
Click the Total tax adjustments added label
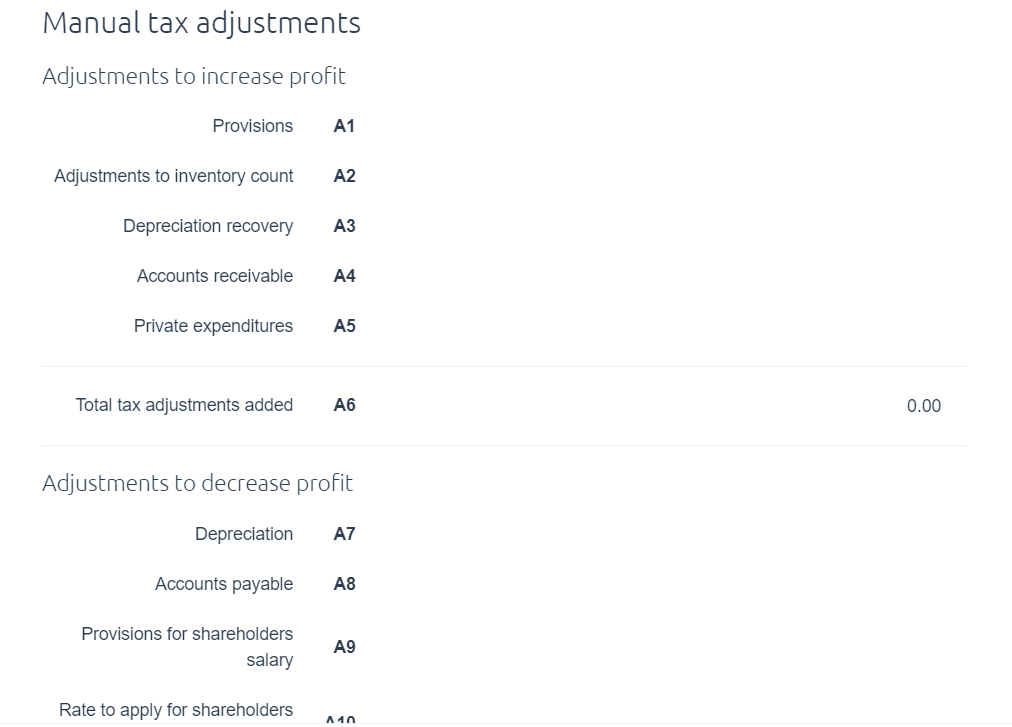(x=184, y=405)
